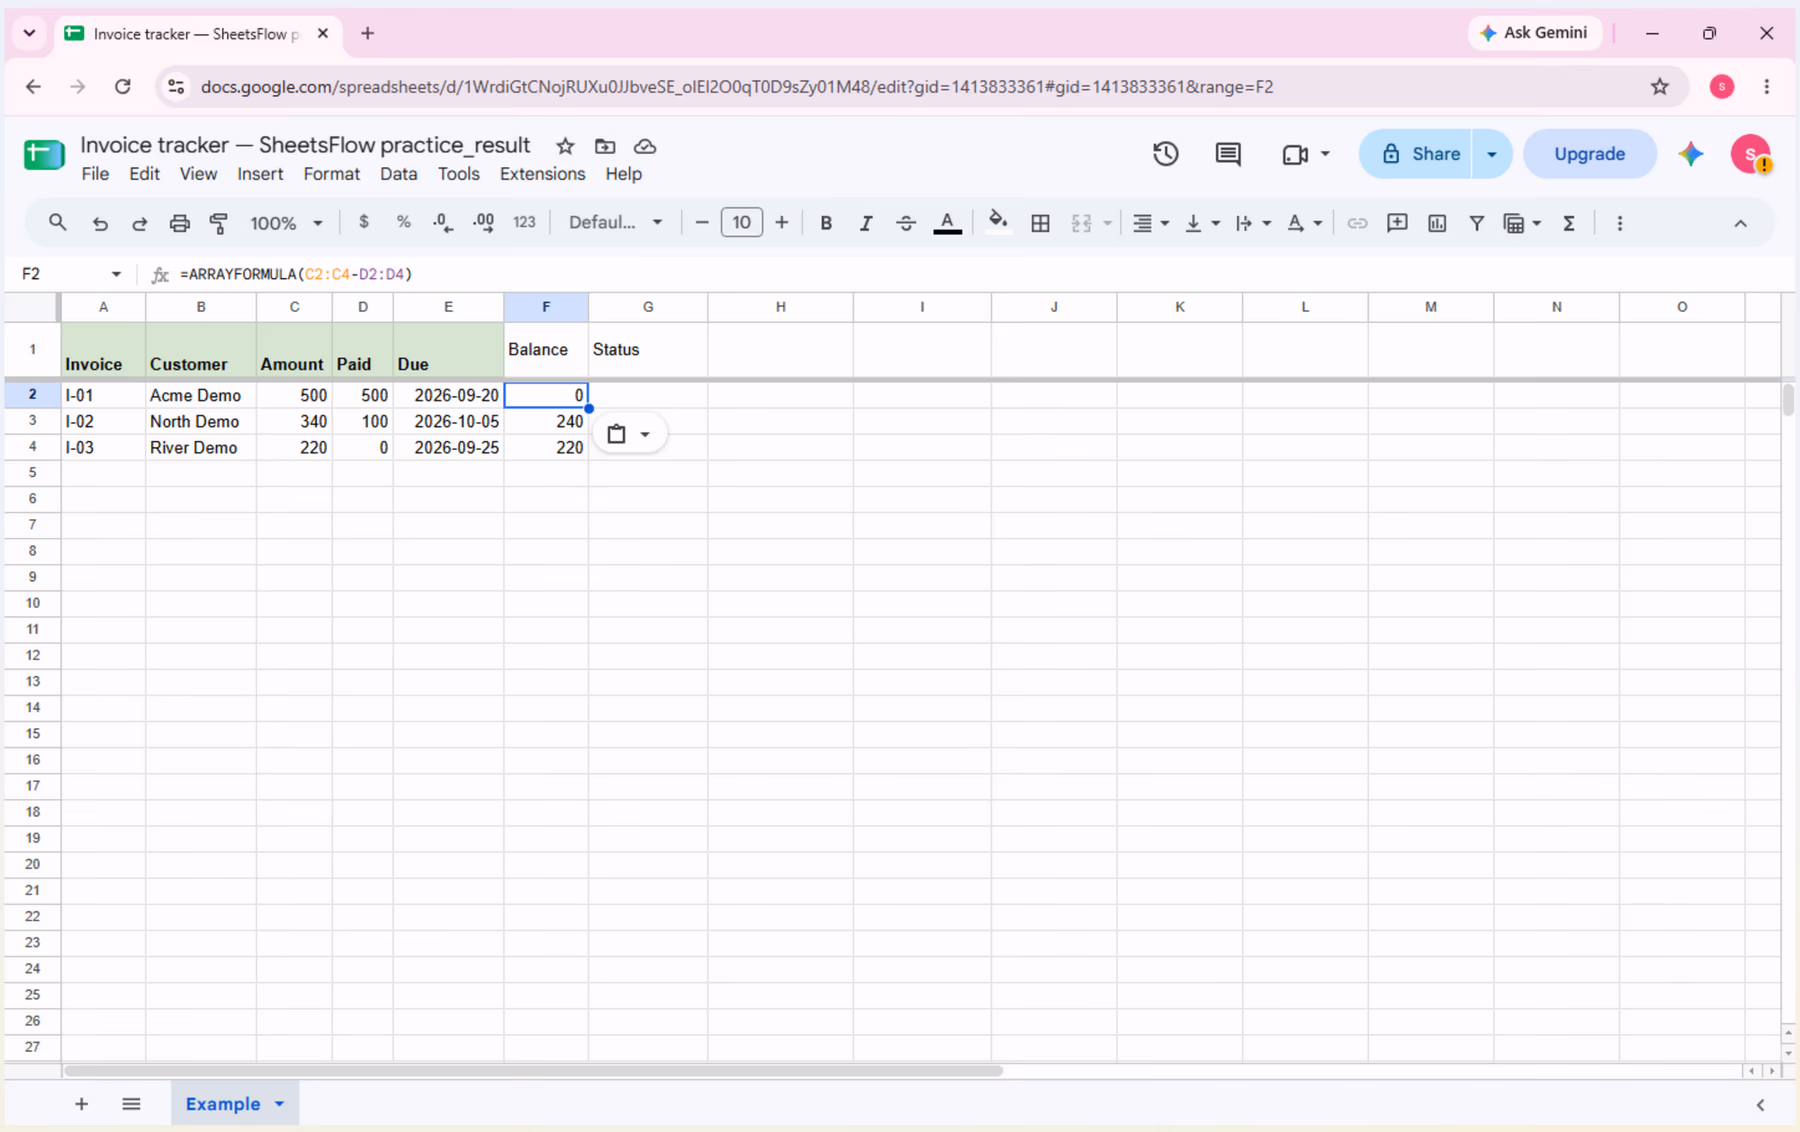Open the text color picker
Screen dimensions: 1800x1132
947,223
